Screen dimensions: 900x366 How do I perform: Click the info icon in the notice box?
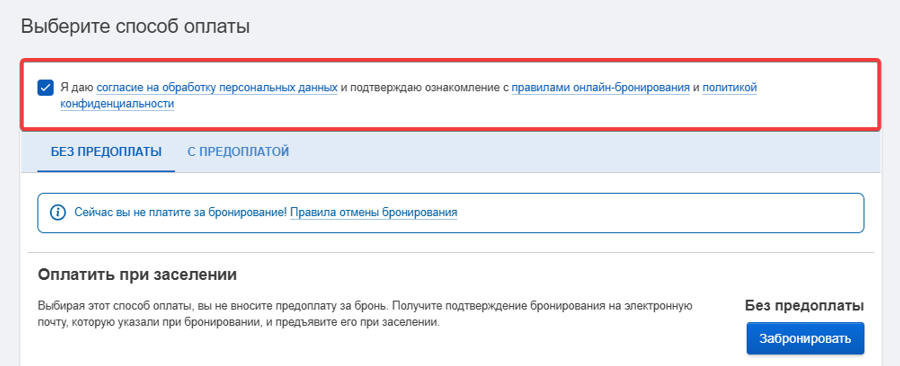(x=58, y=213)
